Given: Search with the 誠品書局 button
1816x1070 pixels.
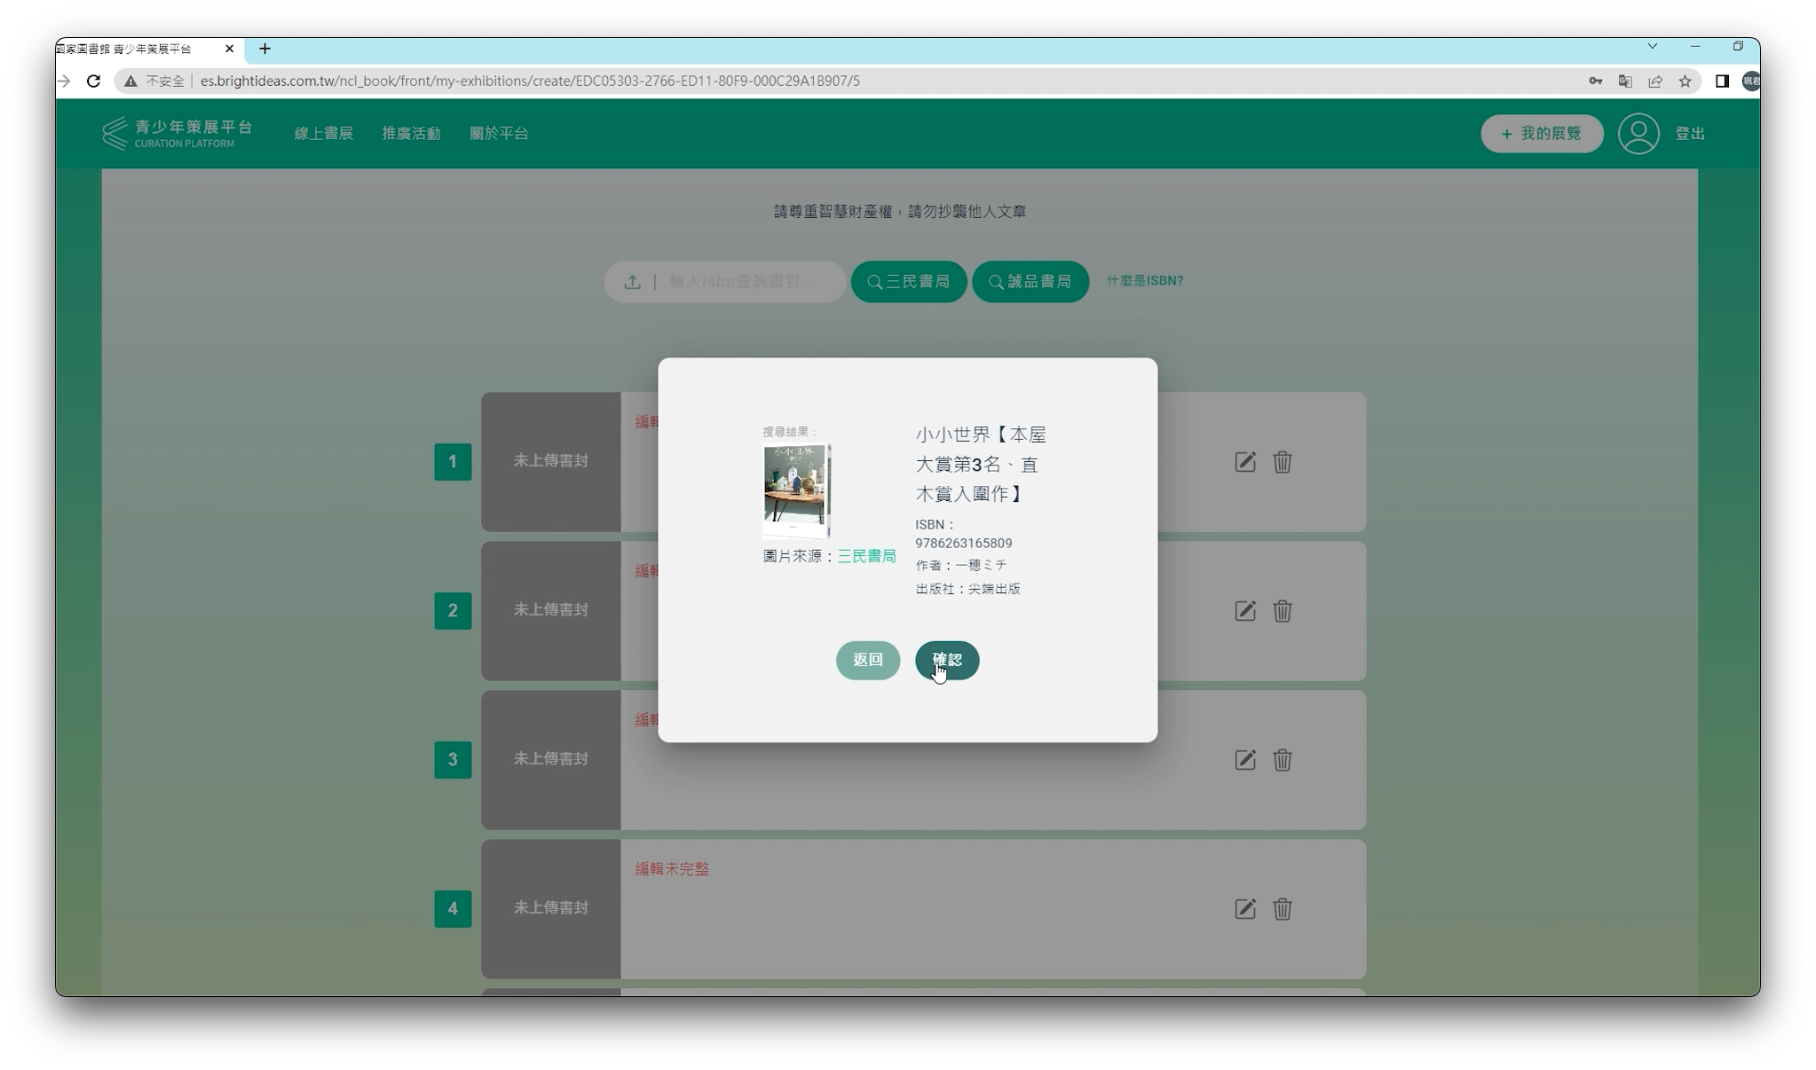Looking at the screenshot, I should click(x=1030, y=282).
